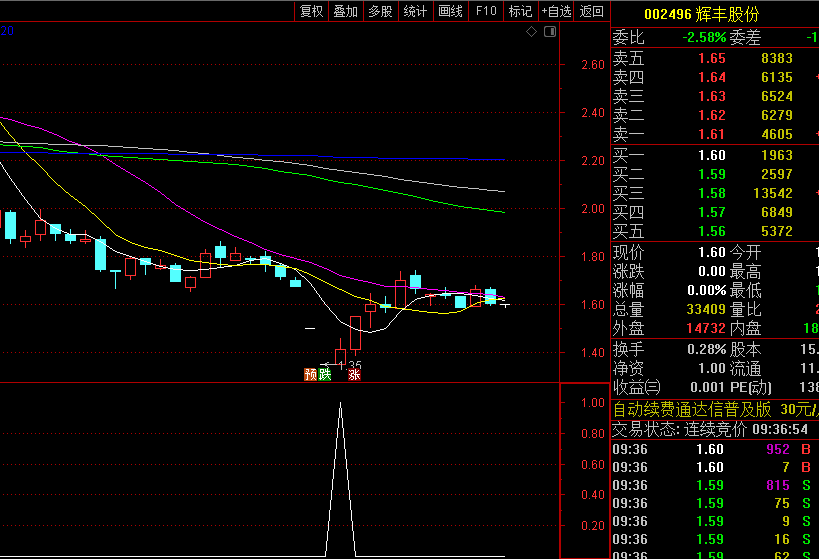Select the 画线 drawing tool
819x559 pixels.
pos(450,11)
